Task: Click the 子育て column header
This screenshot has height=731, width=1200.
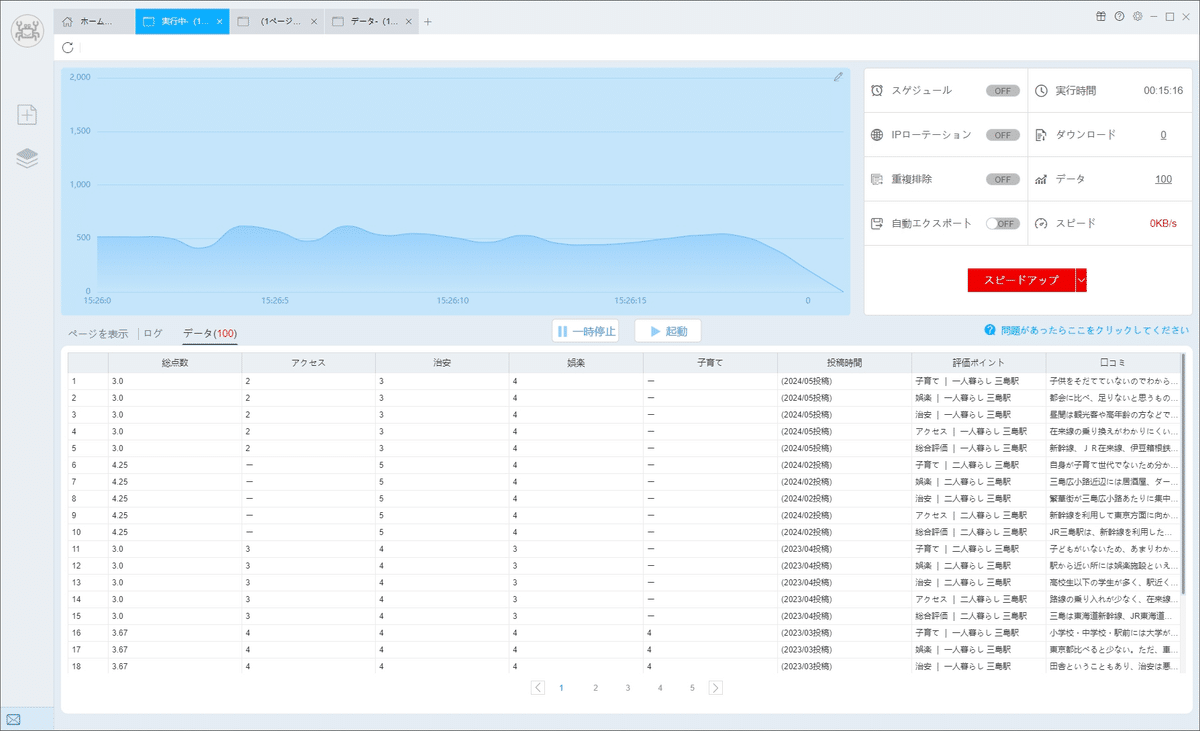Action: pyautogui.click(x=710, y=362)
